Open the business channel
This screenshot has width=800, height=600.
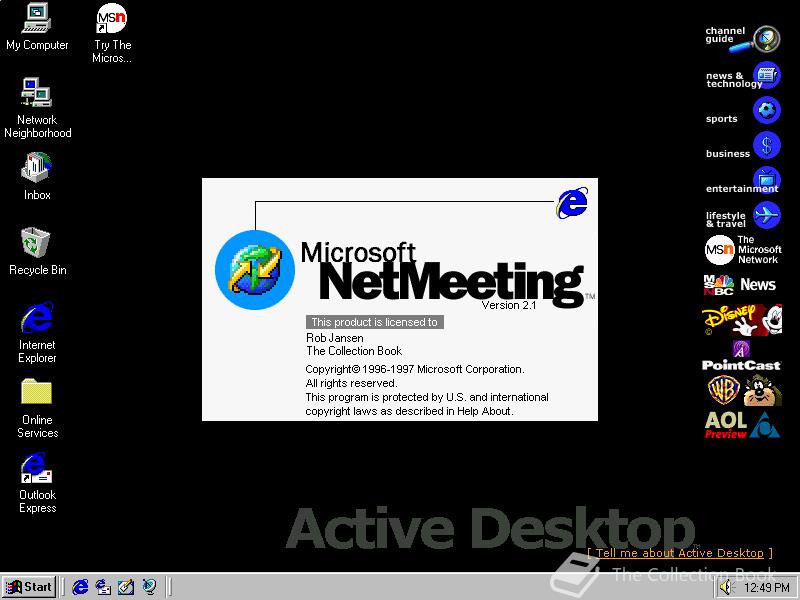(742, 146)
